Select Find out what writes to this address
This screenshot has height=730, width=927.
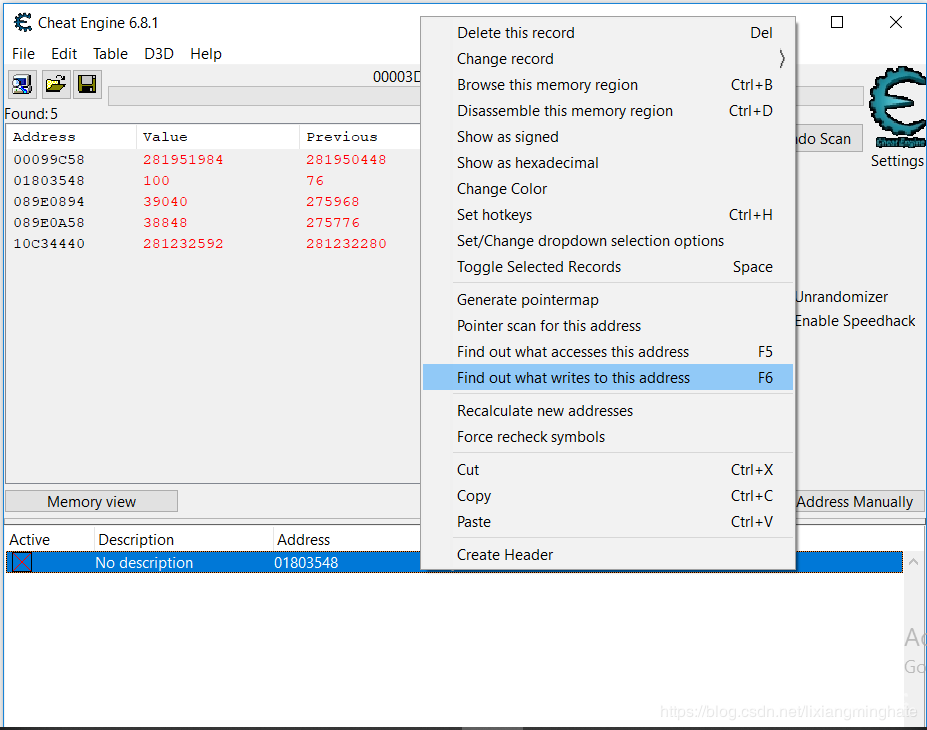[x=608, y=378]
